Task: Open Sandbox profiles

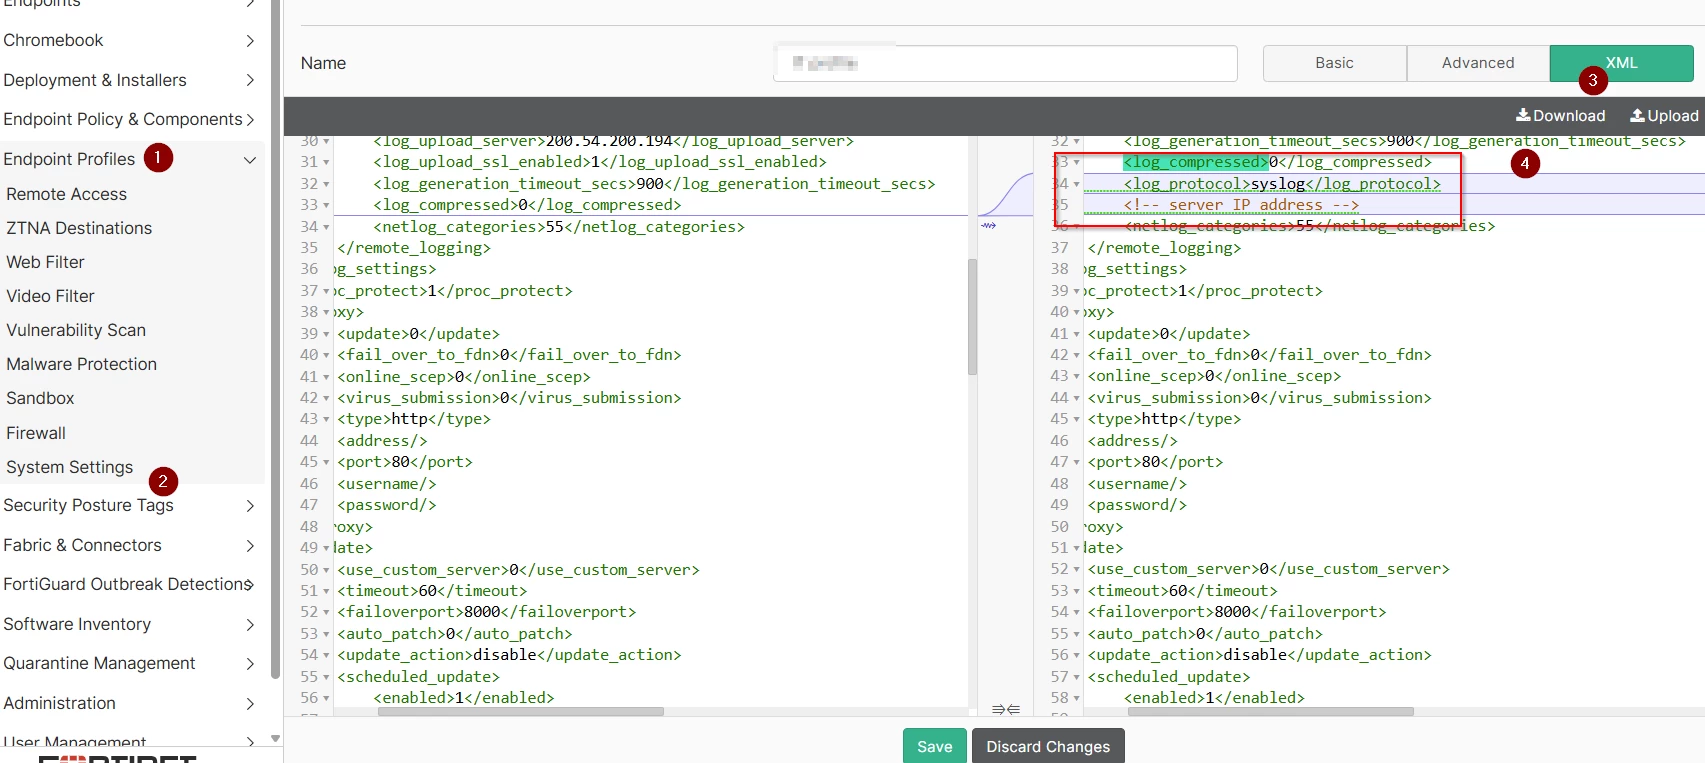Action: click(40, 398)
